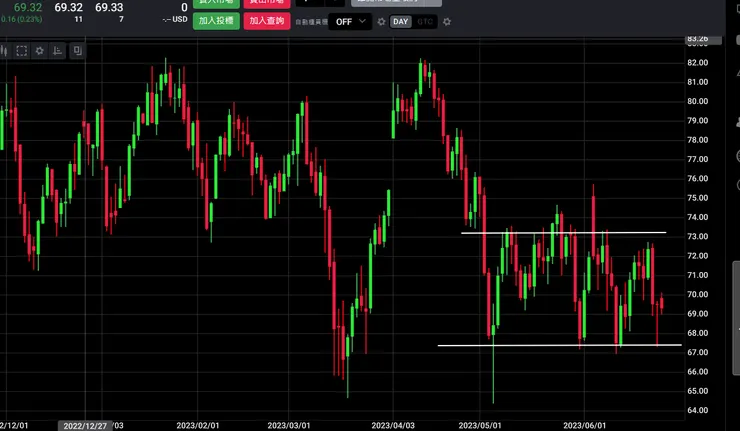Select the DAY order duration
The width and height of the screenshot is (740, 431).
pos(401,22)
